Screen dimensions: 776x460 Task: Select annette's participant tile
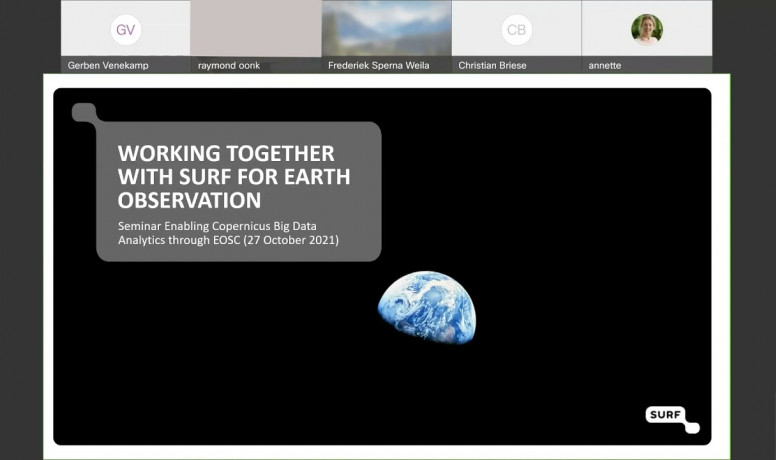(x=647, y=37)
